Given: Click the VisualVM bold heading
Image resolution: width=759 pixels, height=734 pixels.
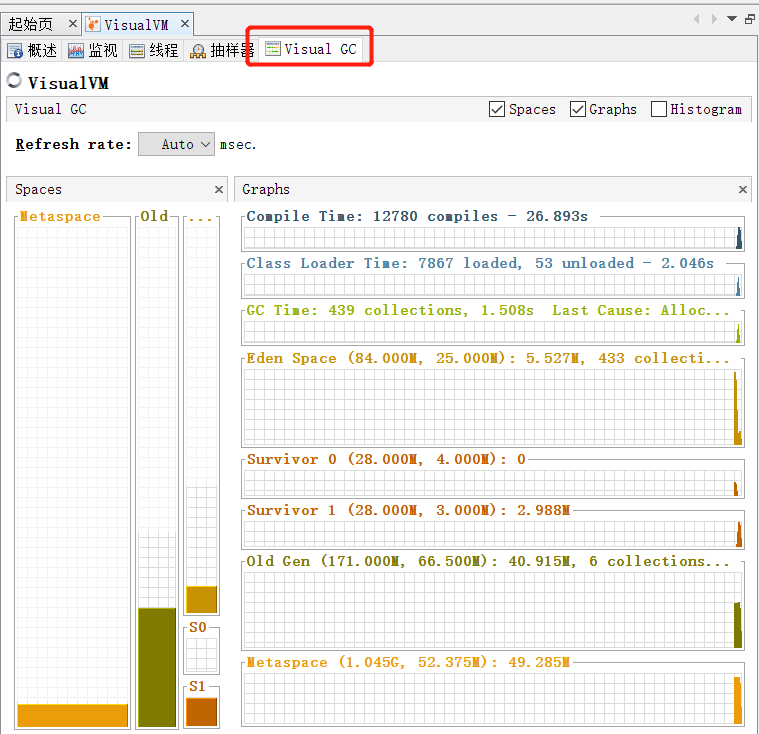Looking at the screenshot, I should coord(68,83).
